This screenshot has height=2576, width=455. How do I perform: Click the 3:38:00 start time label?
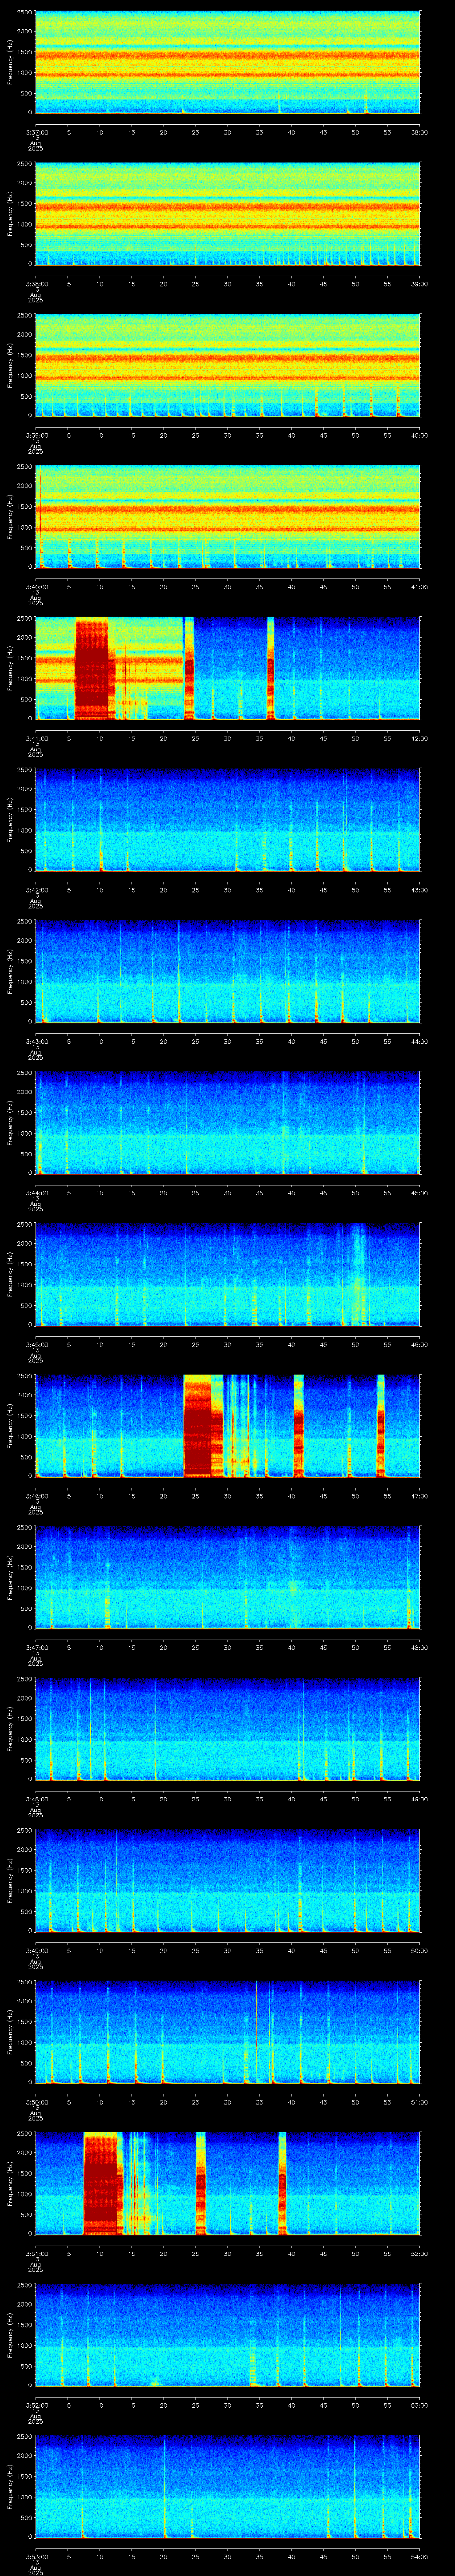[36, 284]
